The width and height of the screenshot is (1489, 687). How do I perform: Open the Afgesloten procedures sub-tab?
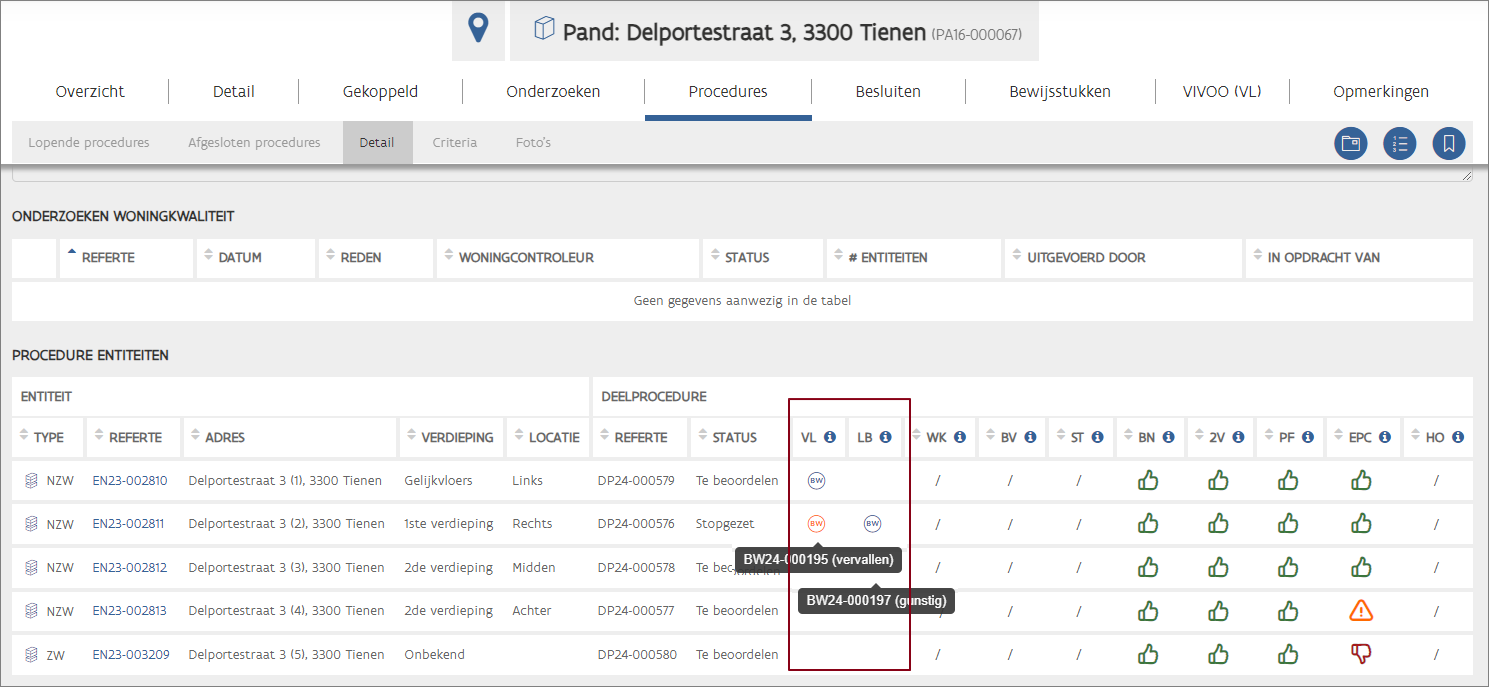click(x=254, y=142)
